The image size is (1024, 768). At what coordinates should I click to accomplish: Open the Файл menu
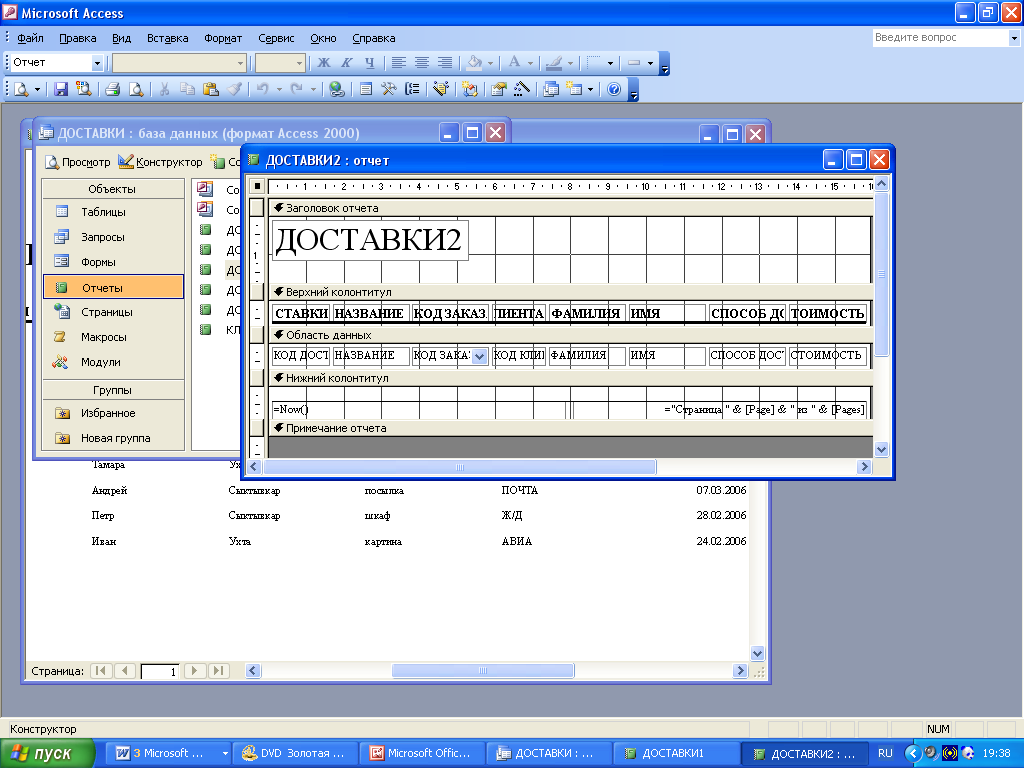(x=30, y=38)
